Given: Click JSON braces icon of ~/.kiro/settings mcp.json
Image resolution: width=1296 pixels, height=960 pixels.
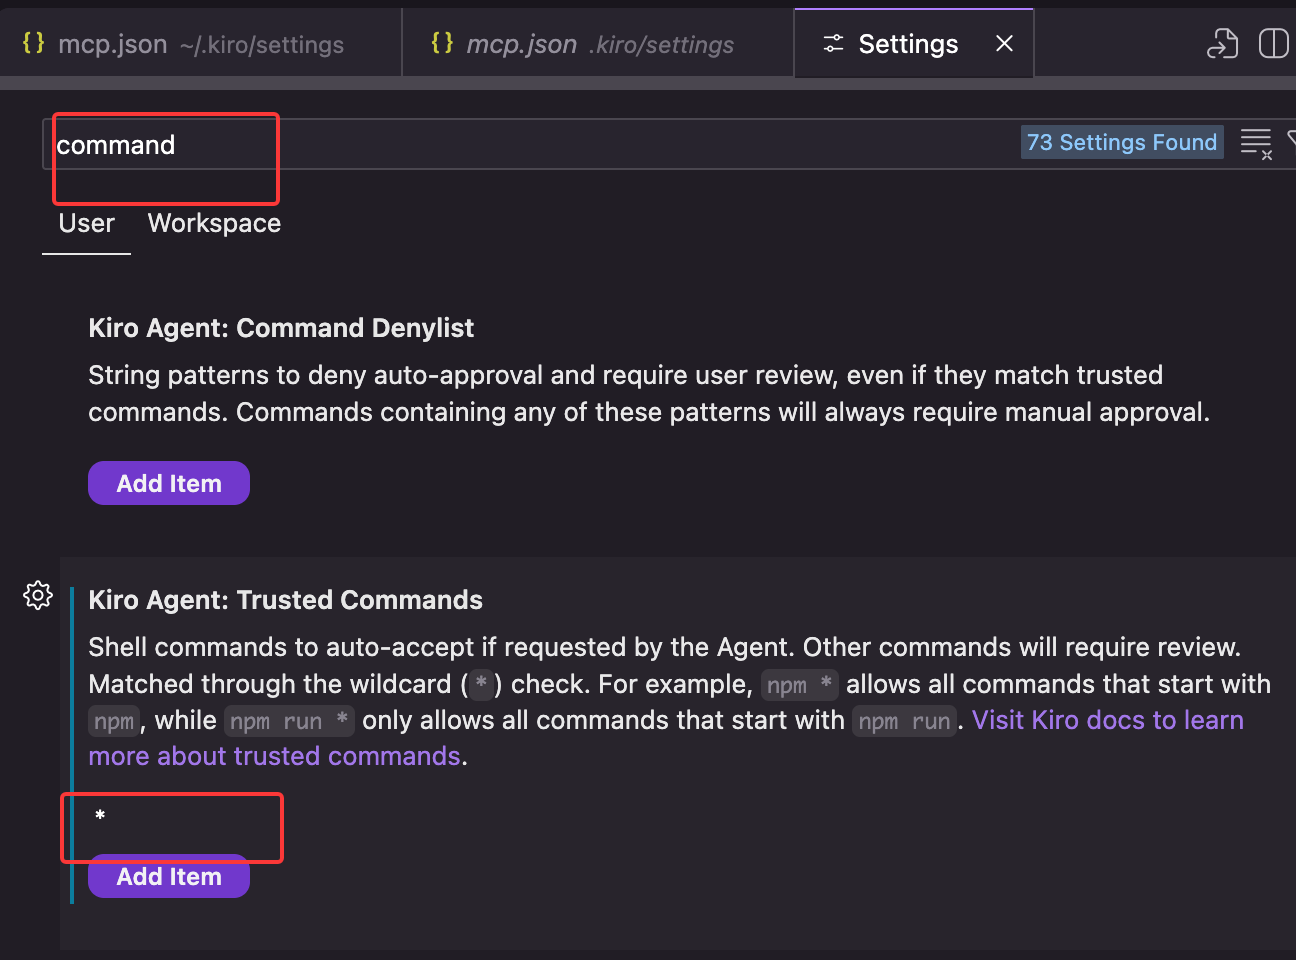Looking at the screenshot, I should 33,43.
